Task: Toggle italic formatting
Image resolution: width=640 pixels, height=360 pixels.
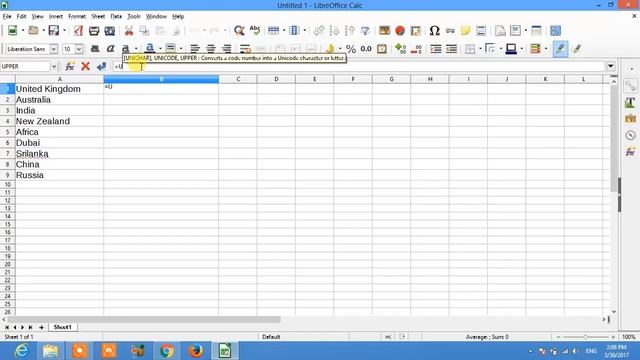Action: pos(110,49)
